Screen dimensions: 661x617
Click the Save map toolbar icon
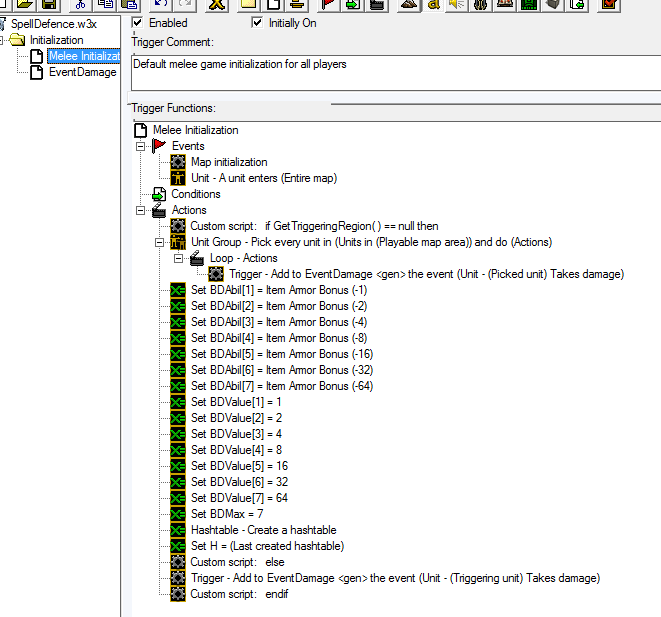pos(49,4)
